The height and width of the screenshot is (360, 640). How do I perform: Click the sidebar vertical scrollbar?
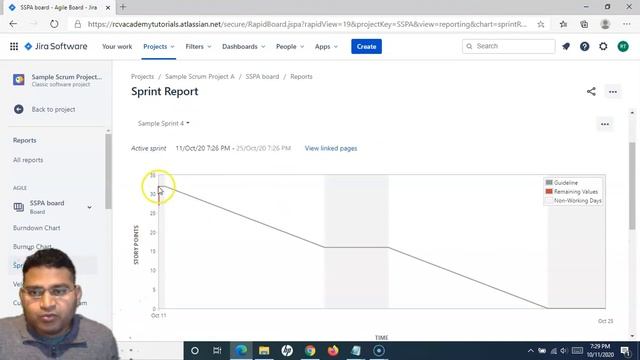click(108, 171)
